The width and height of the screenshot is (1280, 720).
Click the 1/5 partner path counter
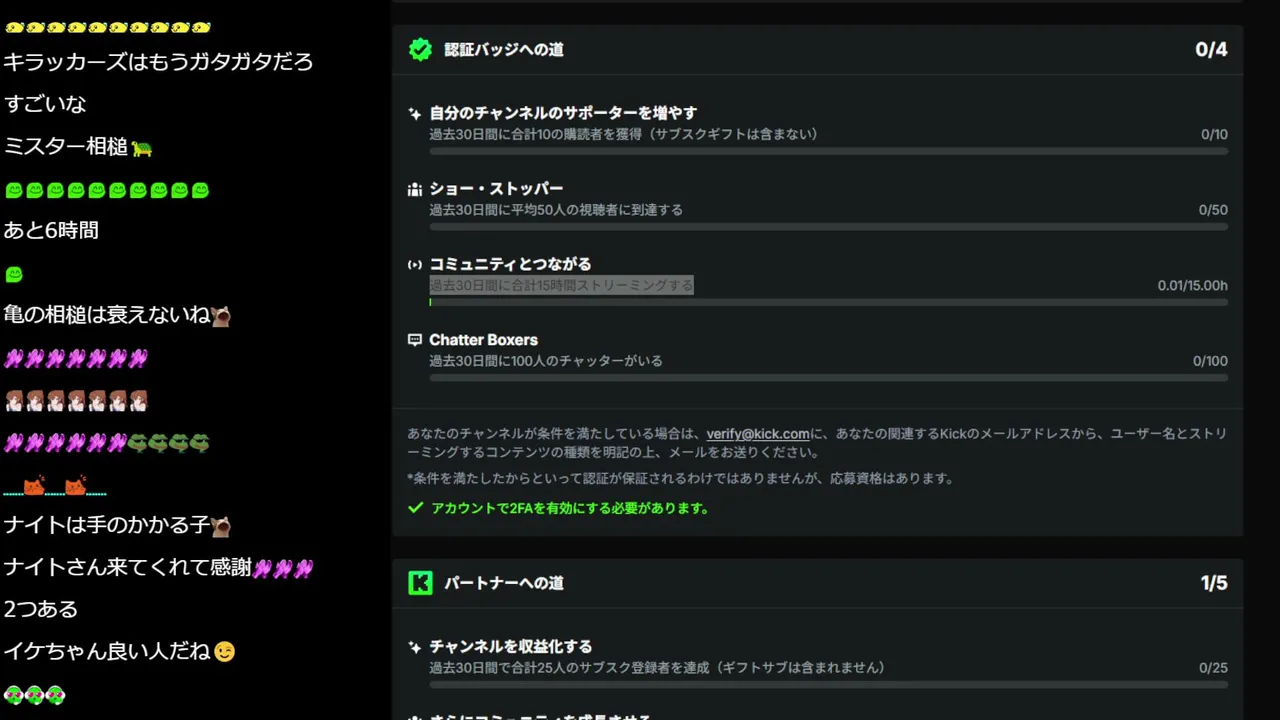click(1214, 583)
